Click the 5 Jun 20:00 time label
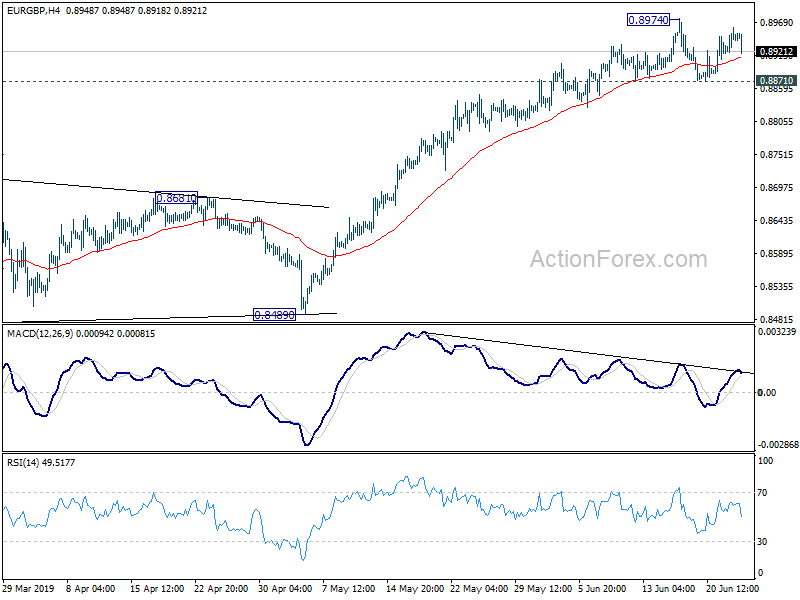Viewport: 800px width, 600px height. (x=602, y=588)
